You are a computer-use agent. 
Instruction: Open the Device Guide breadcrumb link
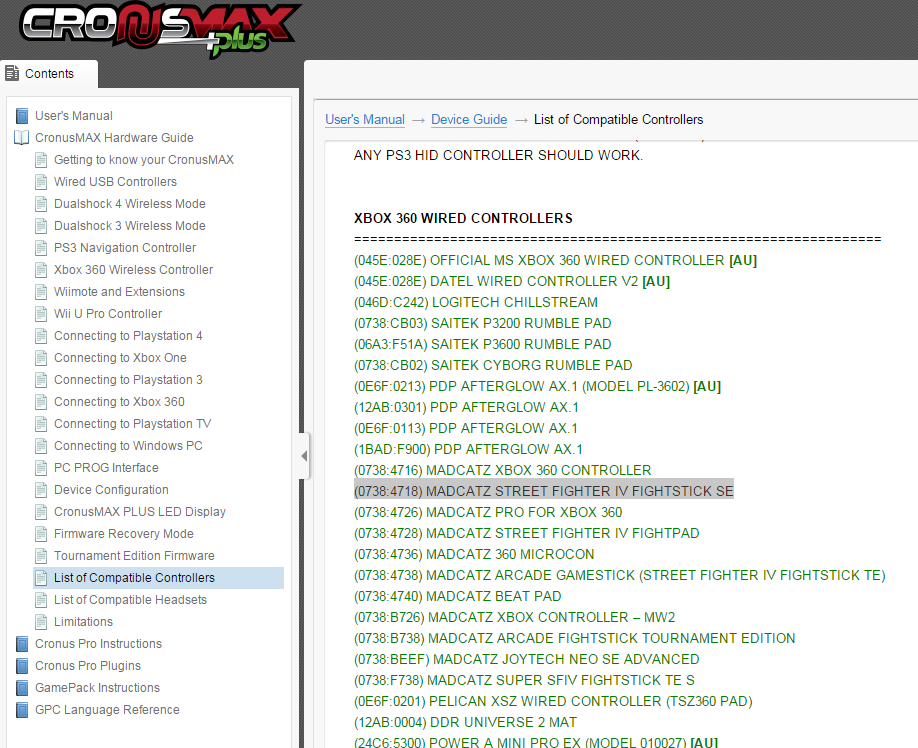pyautogui.click(x=469, y=119)
